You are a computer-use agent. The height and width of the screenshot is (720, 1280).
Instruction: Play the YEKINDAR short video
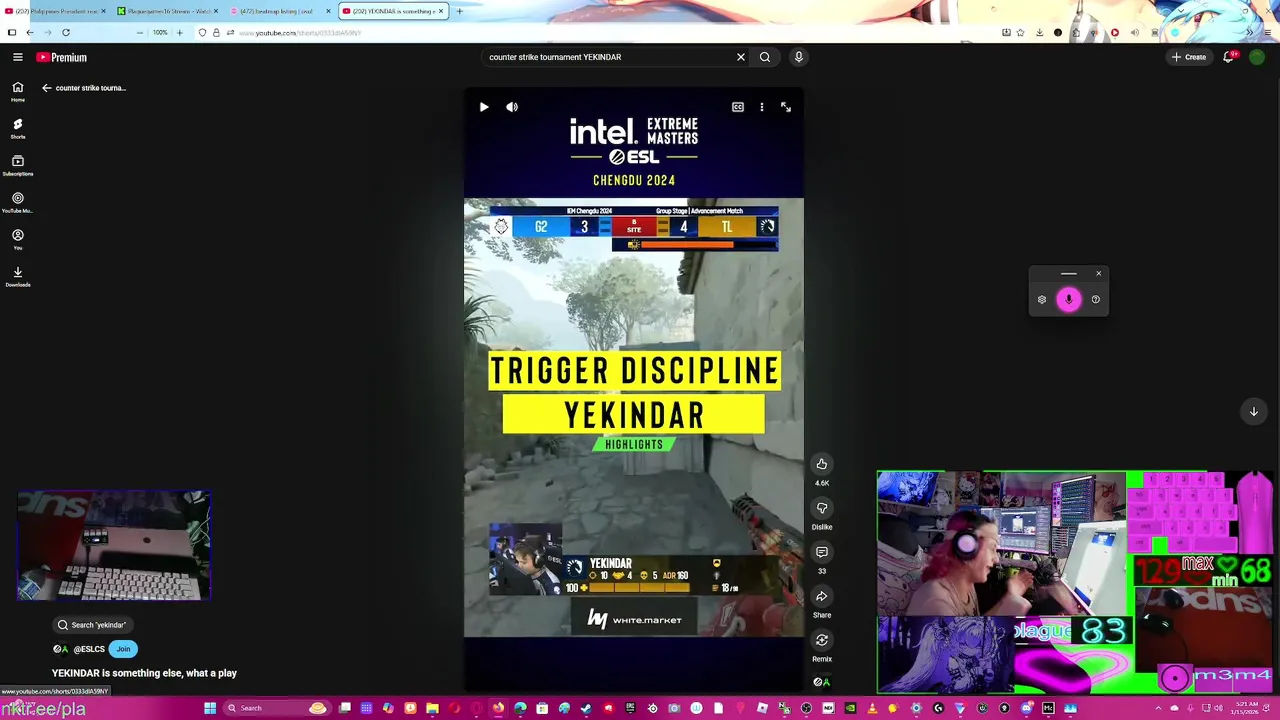484,107
